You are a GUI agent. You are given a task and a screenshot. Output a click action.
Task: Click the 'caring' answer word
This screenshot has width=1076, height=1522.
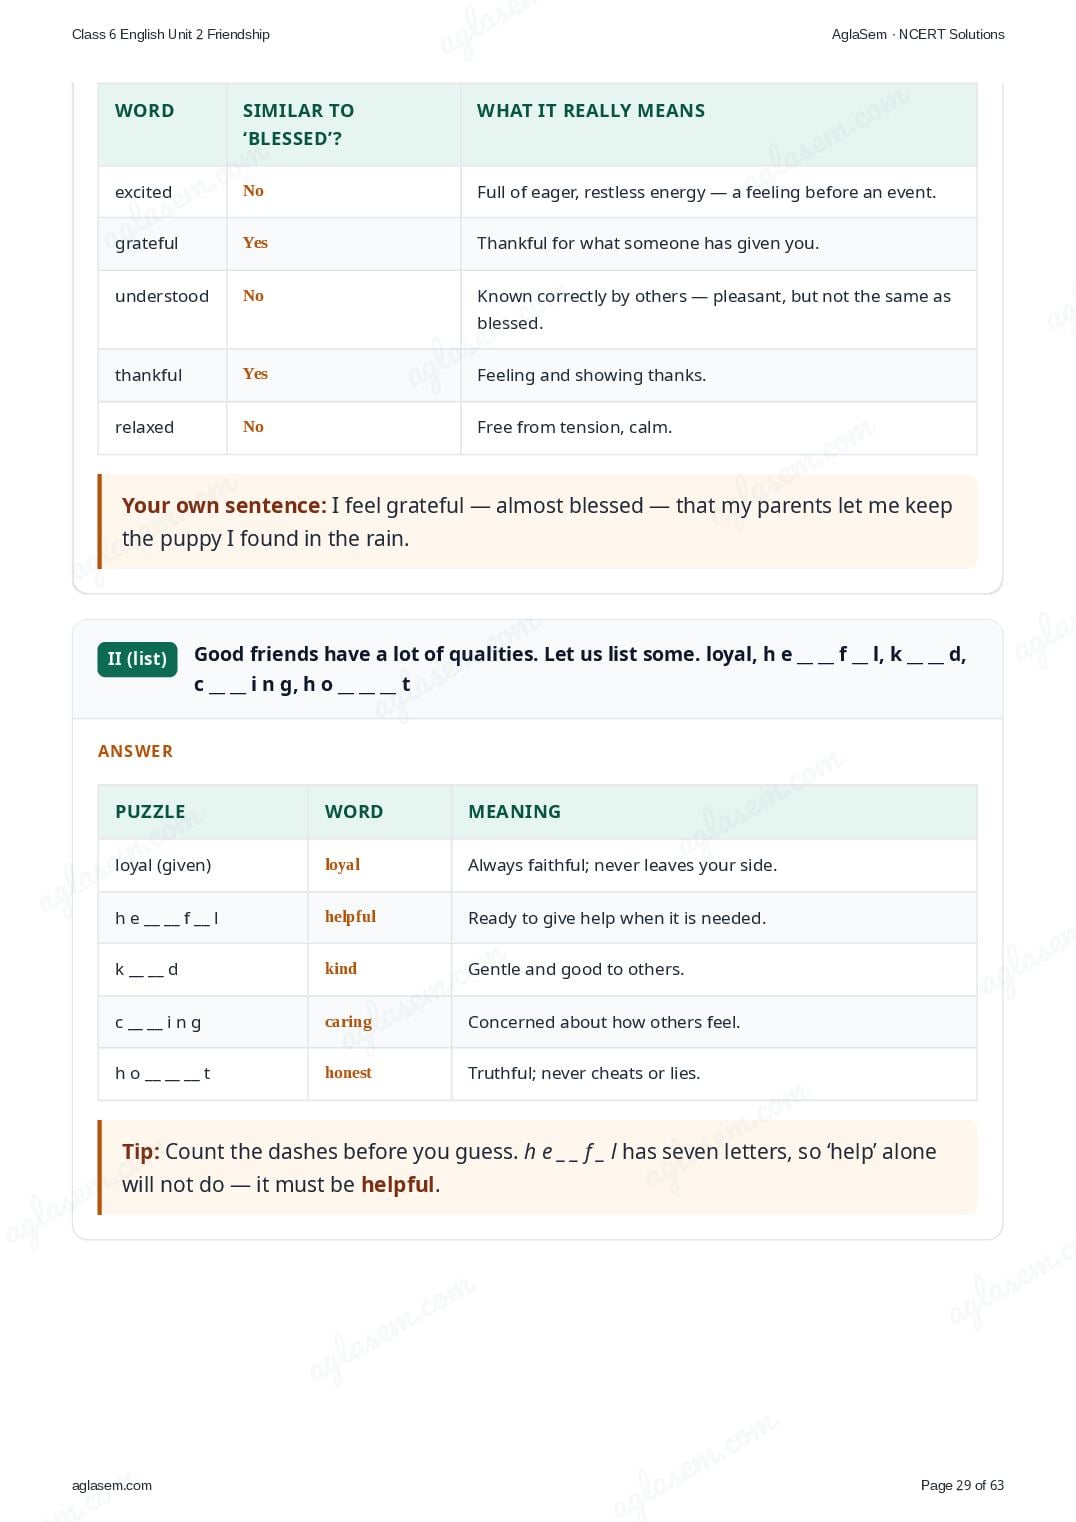348,1022
